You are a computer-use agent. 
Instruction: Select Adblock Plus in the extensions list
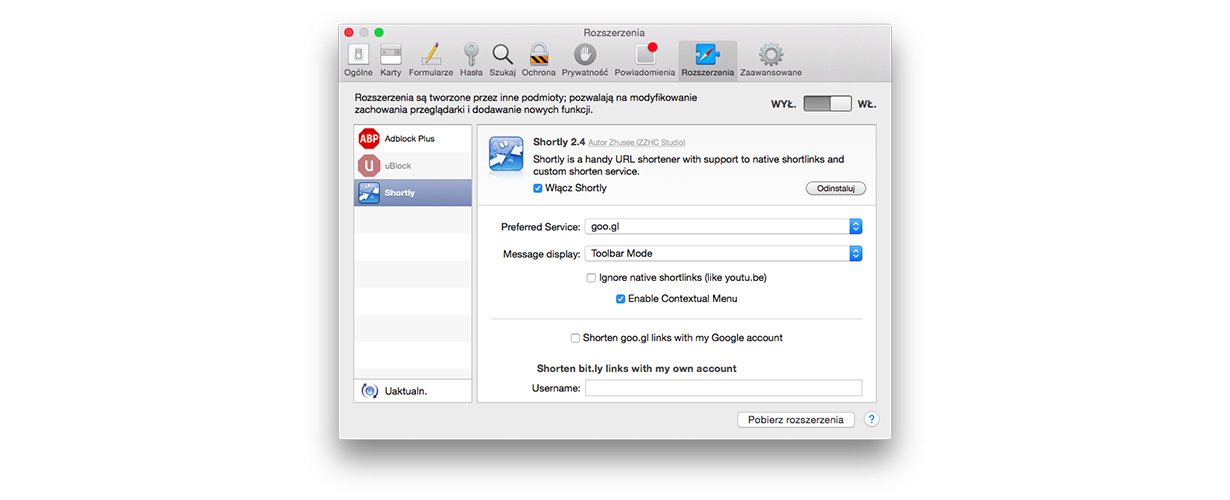413,139
